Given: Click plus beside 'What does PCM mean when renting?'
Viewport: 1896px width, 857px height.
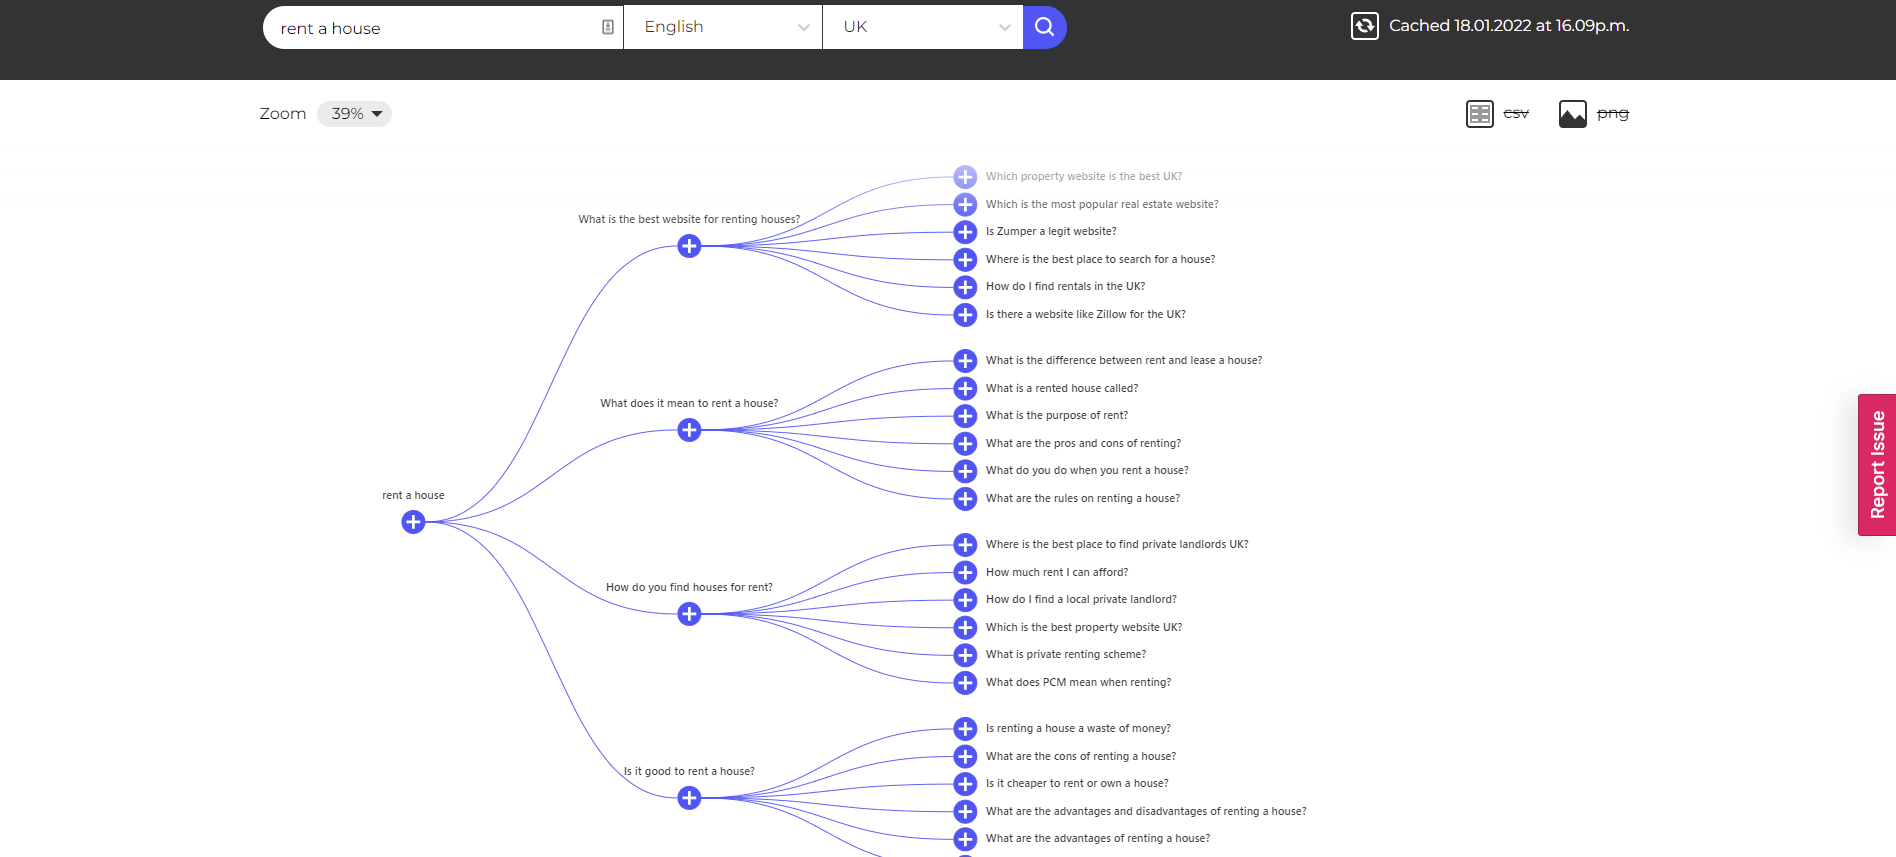Looking at the screenshot, I should [965, 683].
